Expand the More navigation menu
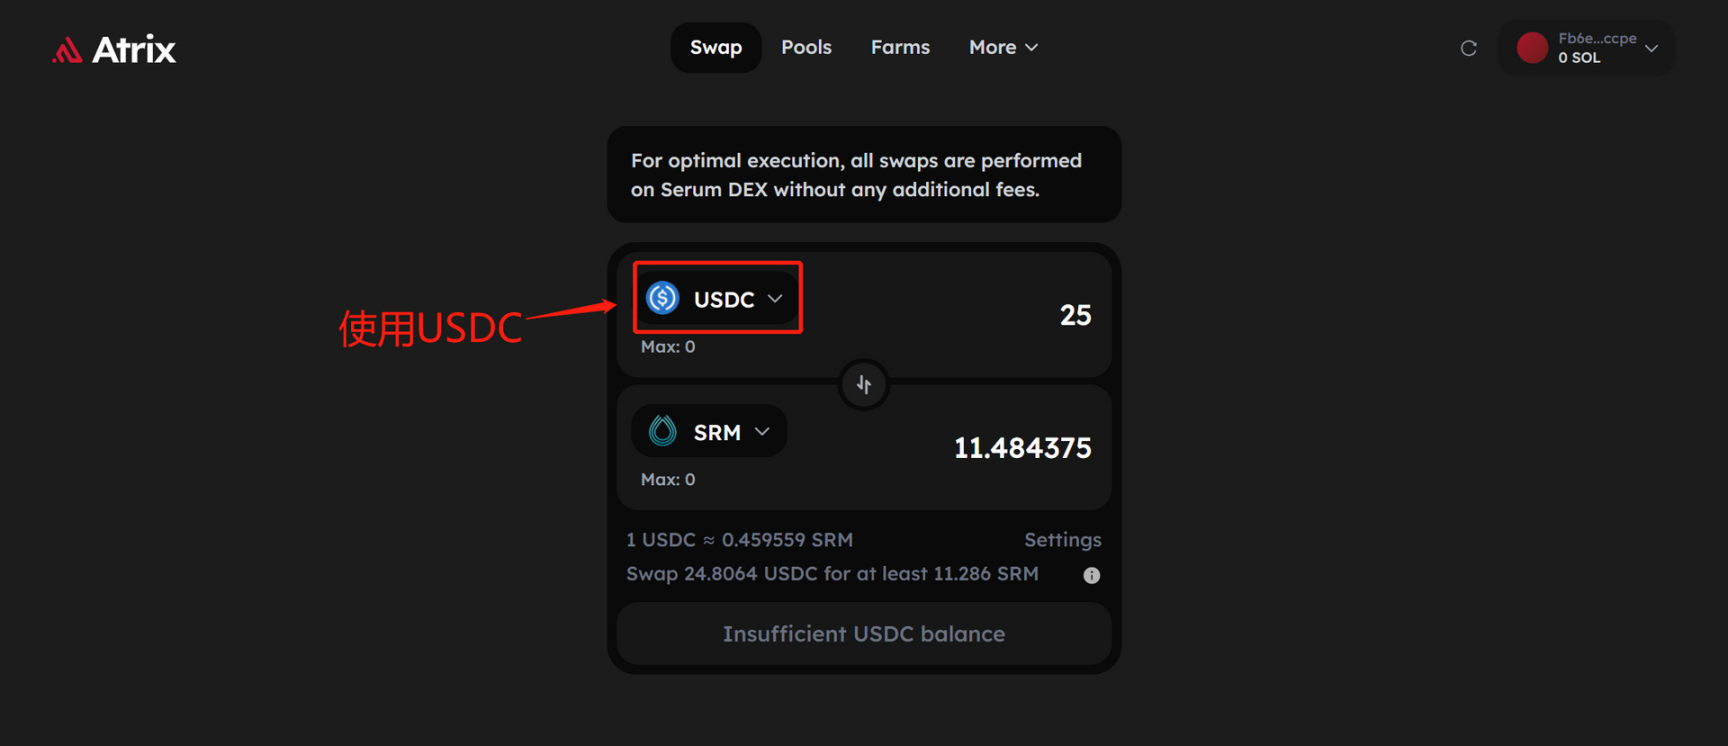This screenshot has width=1728, height=746. point(1003,47)
